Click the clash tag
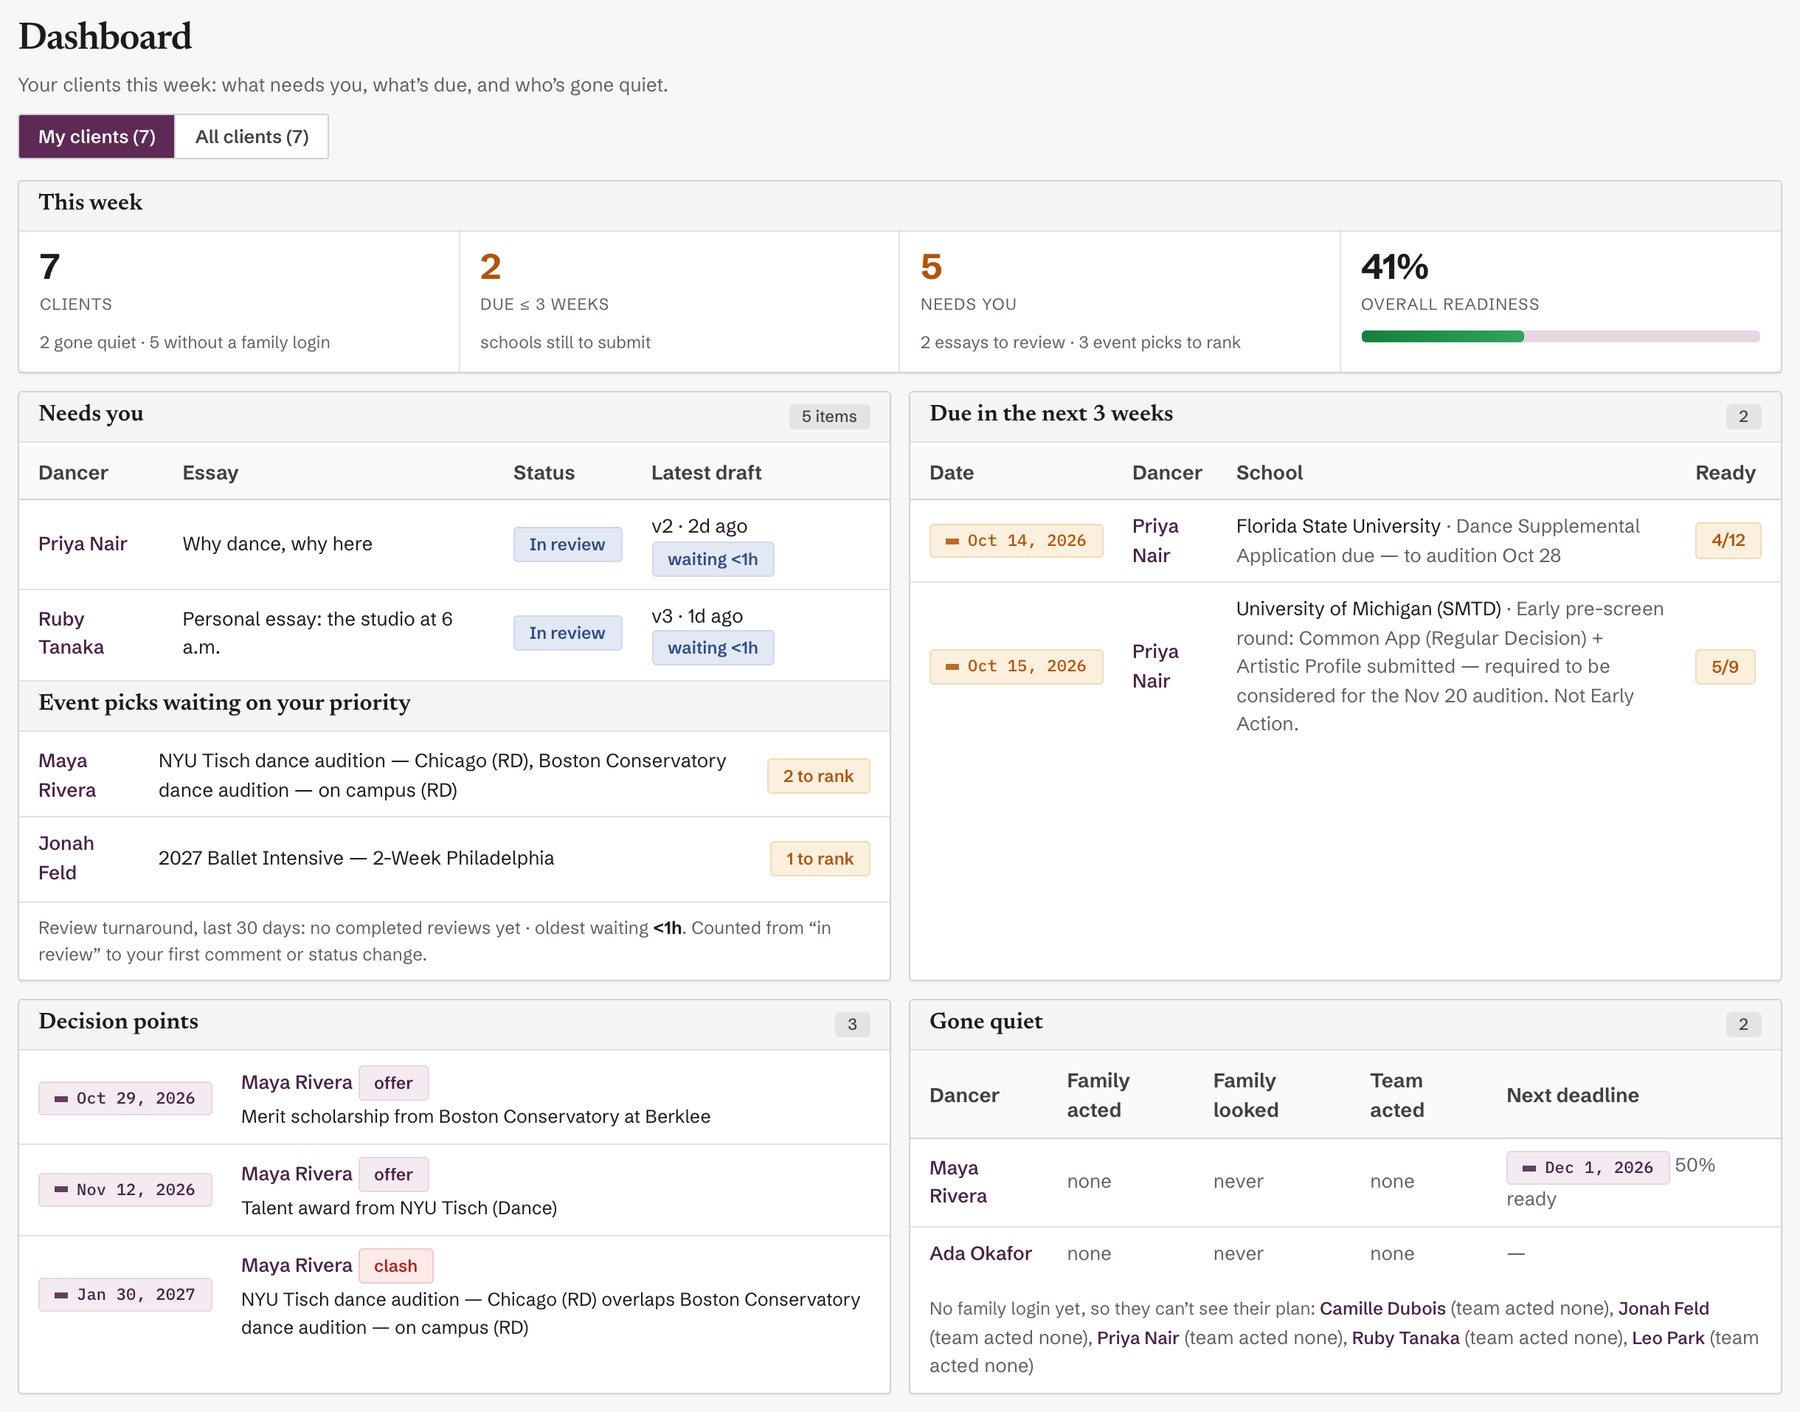 (396, 1266)
